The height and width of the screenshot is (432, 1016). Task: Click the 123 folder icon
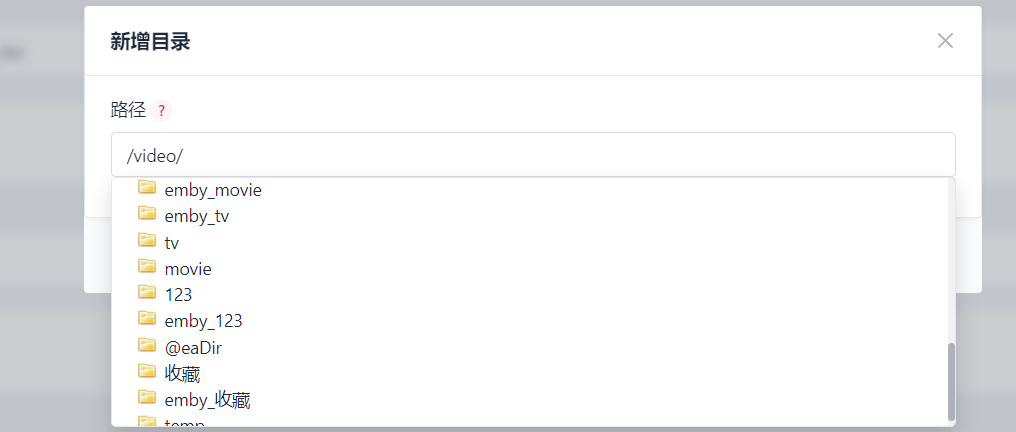(x=147, y=291)
